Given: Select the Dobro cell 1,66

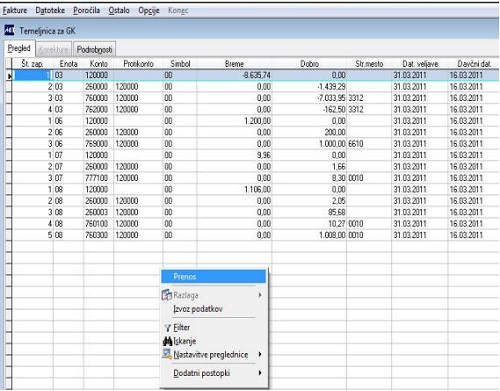Looking at the screenshot, I should (x=309, y=166).
